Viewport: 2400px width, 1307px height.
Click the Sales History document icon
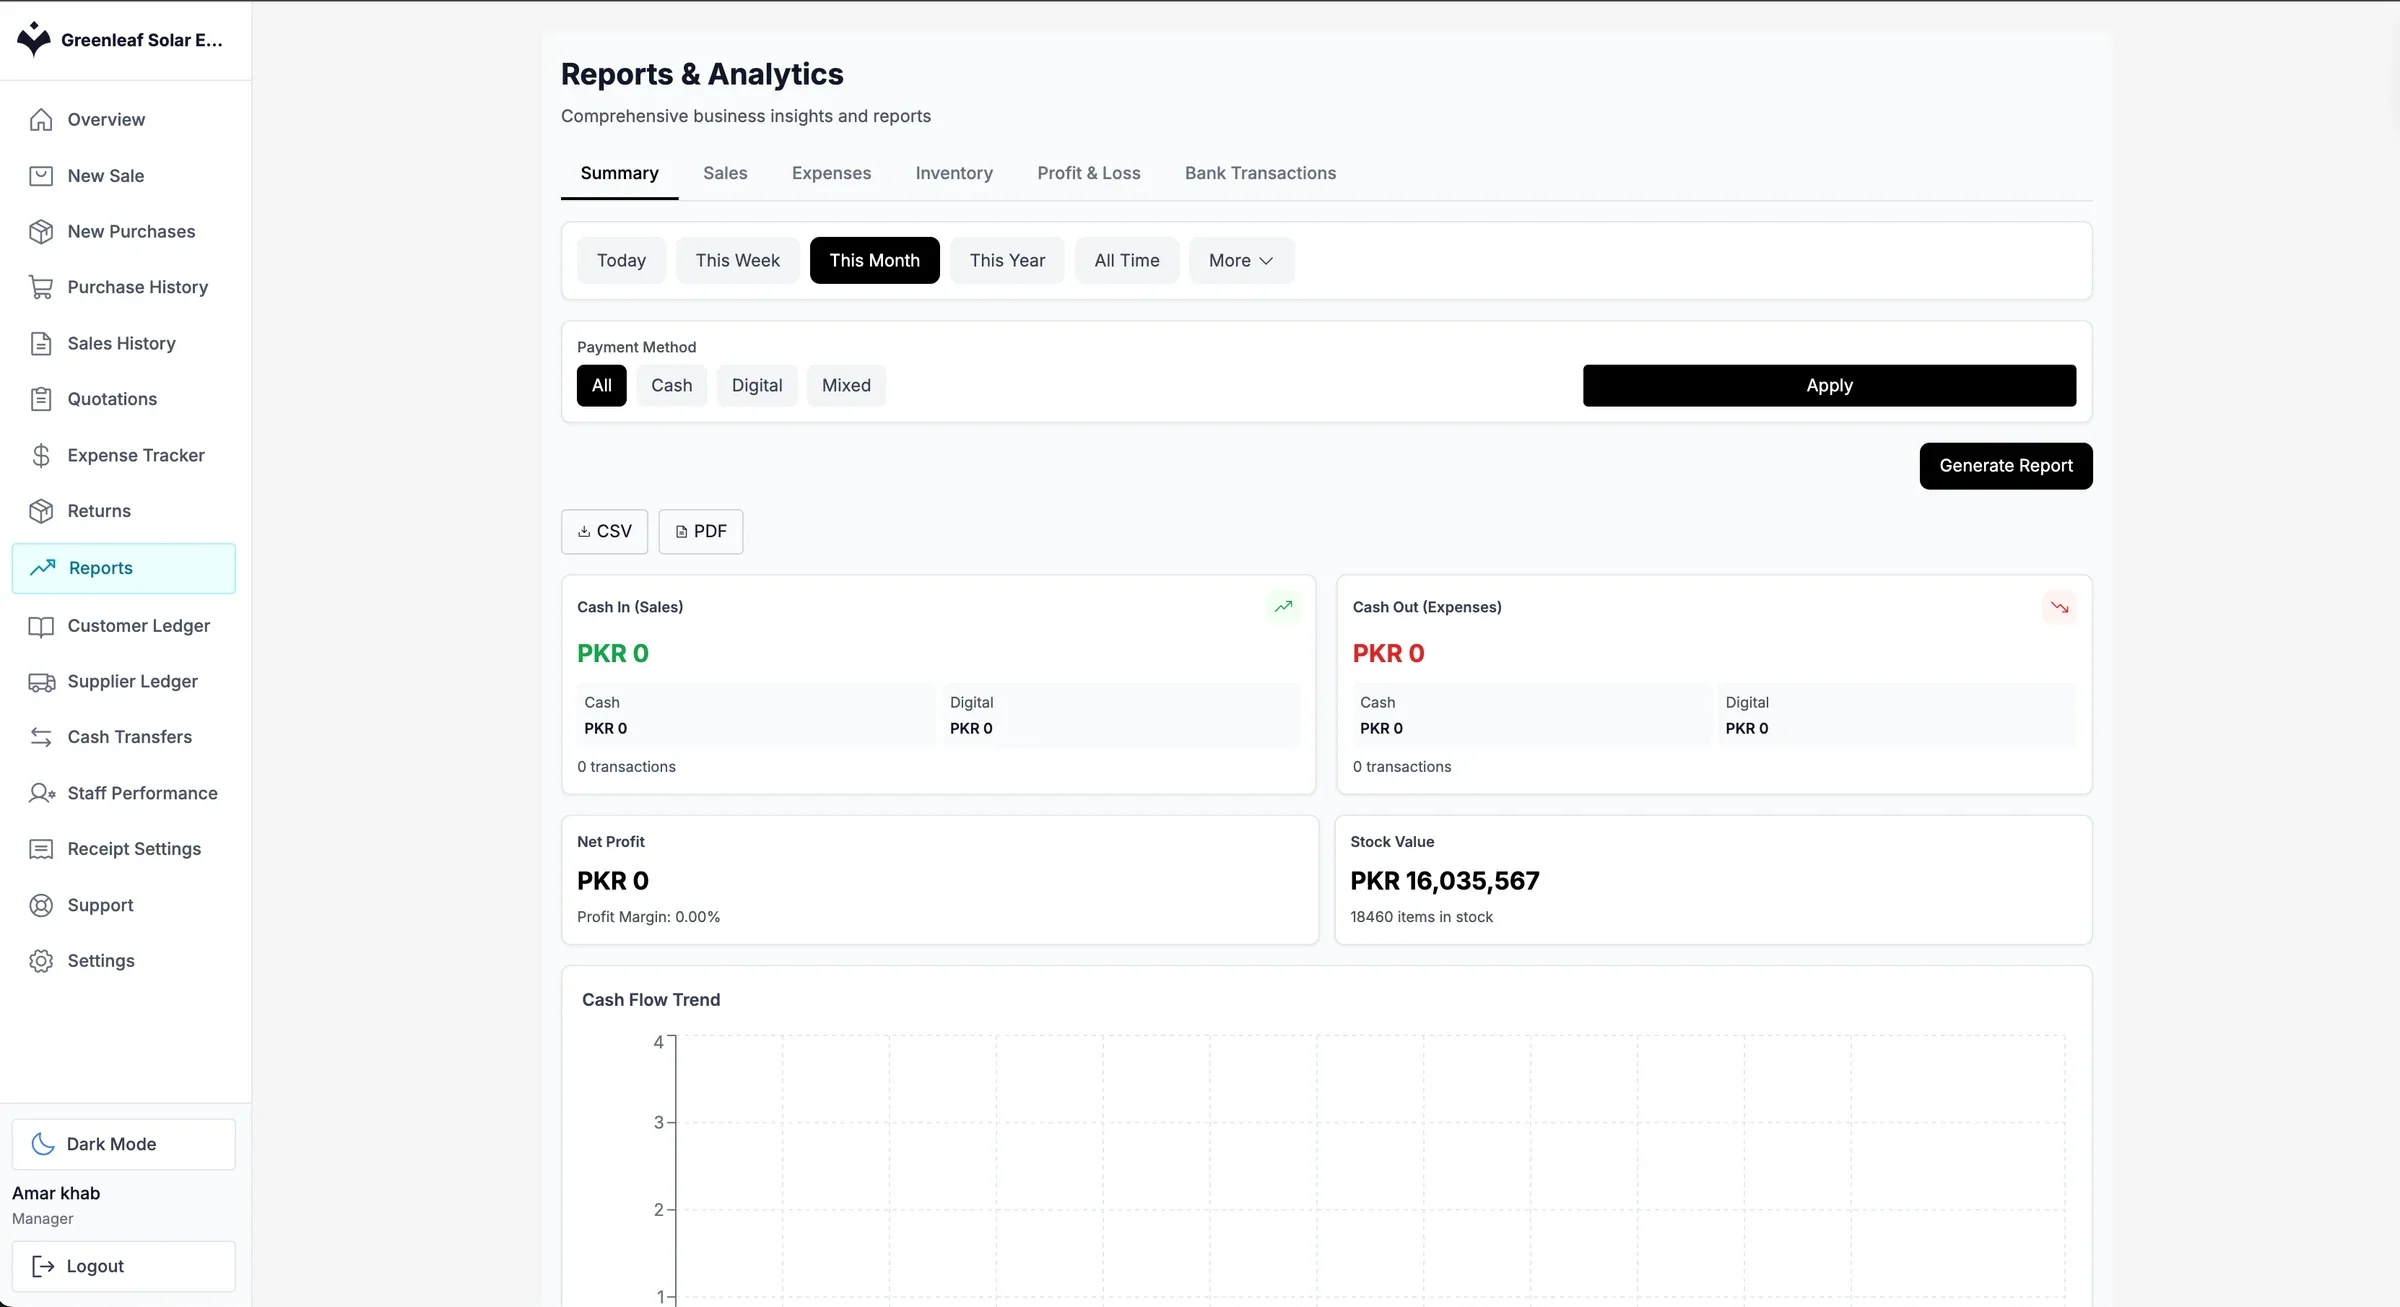(x=41, y=344)
